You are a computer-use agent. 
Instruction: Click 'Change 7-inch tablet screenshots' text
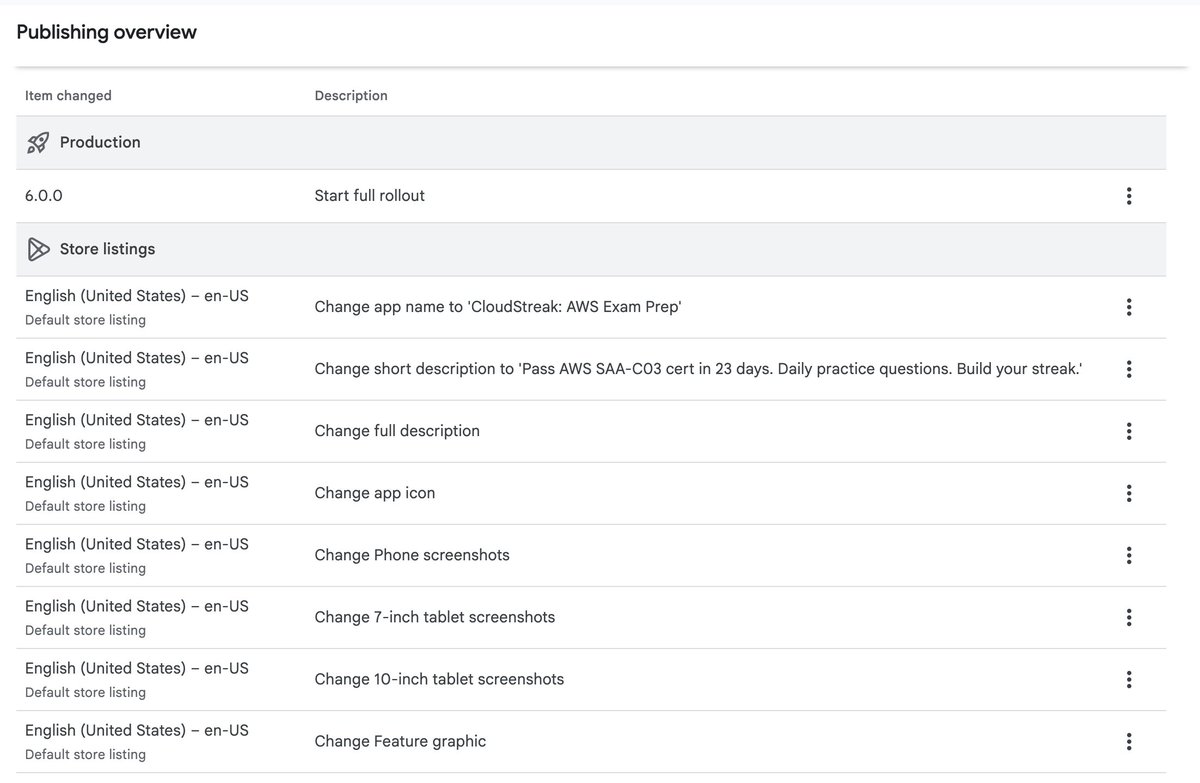coord(435,617)
